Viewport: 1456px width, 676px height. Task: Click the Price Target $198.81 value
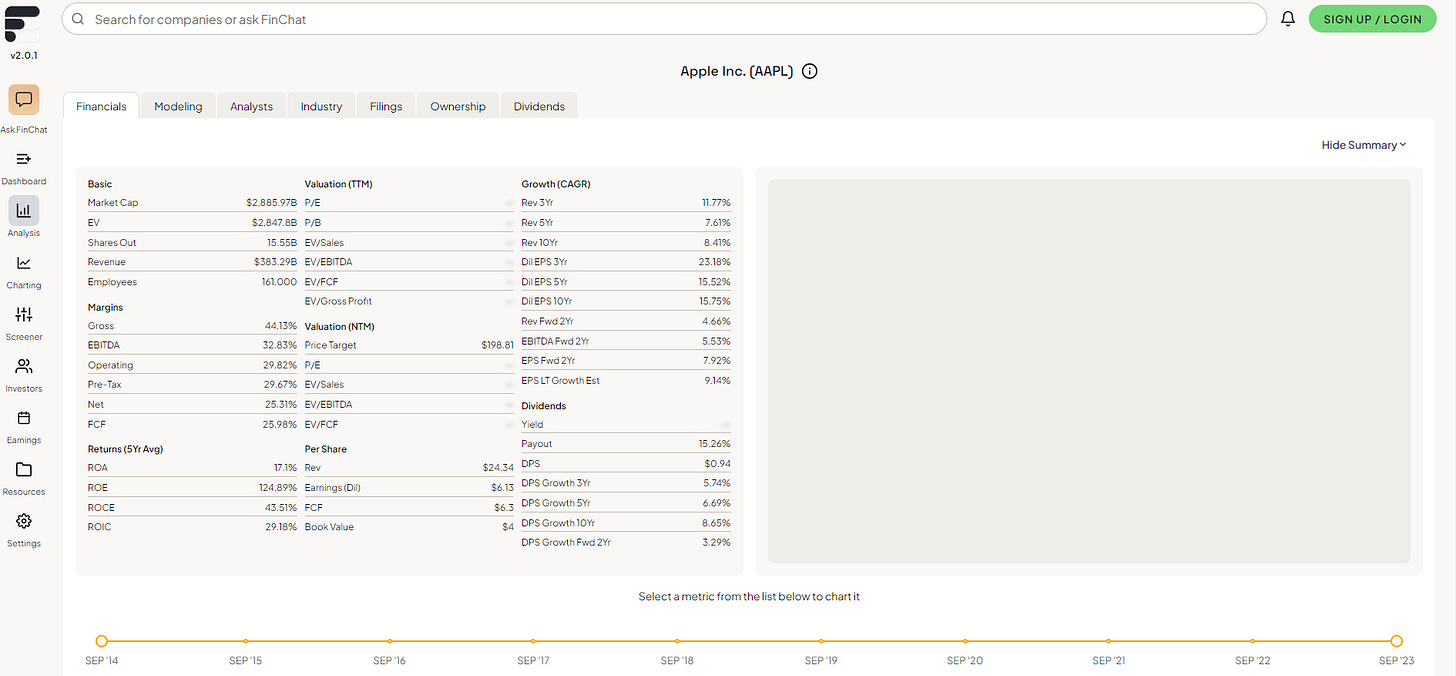(x=497, y=345)
